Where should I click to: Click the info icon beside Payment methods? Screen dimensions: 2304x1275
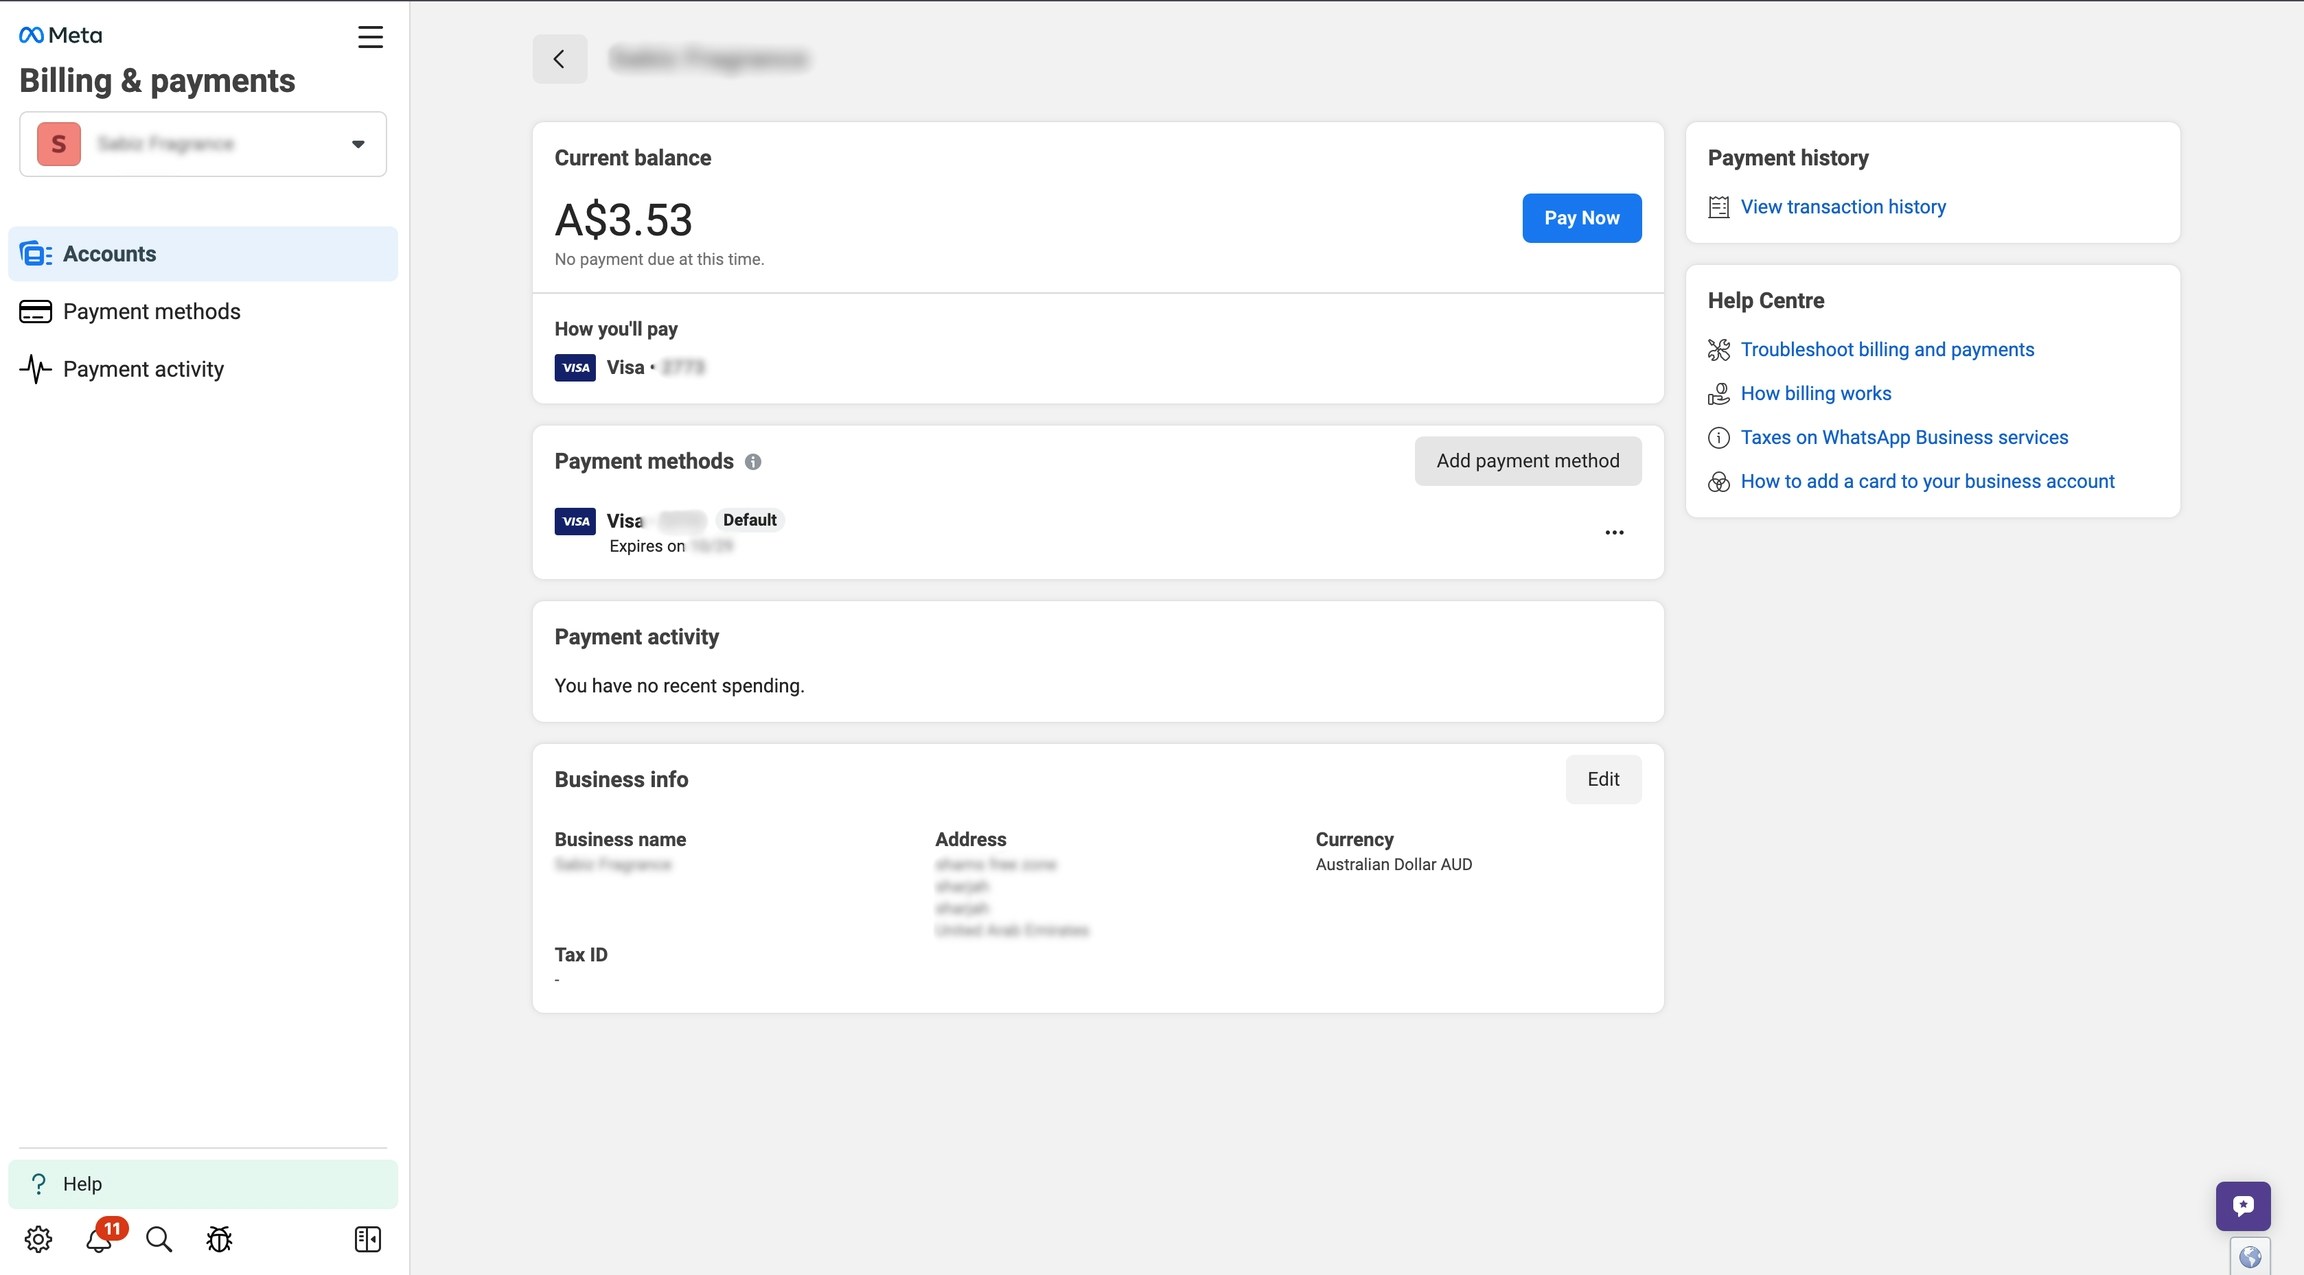tap(753, 462)
